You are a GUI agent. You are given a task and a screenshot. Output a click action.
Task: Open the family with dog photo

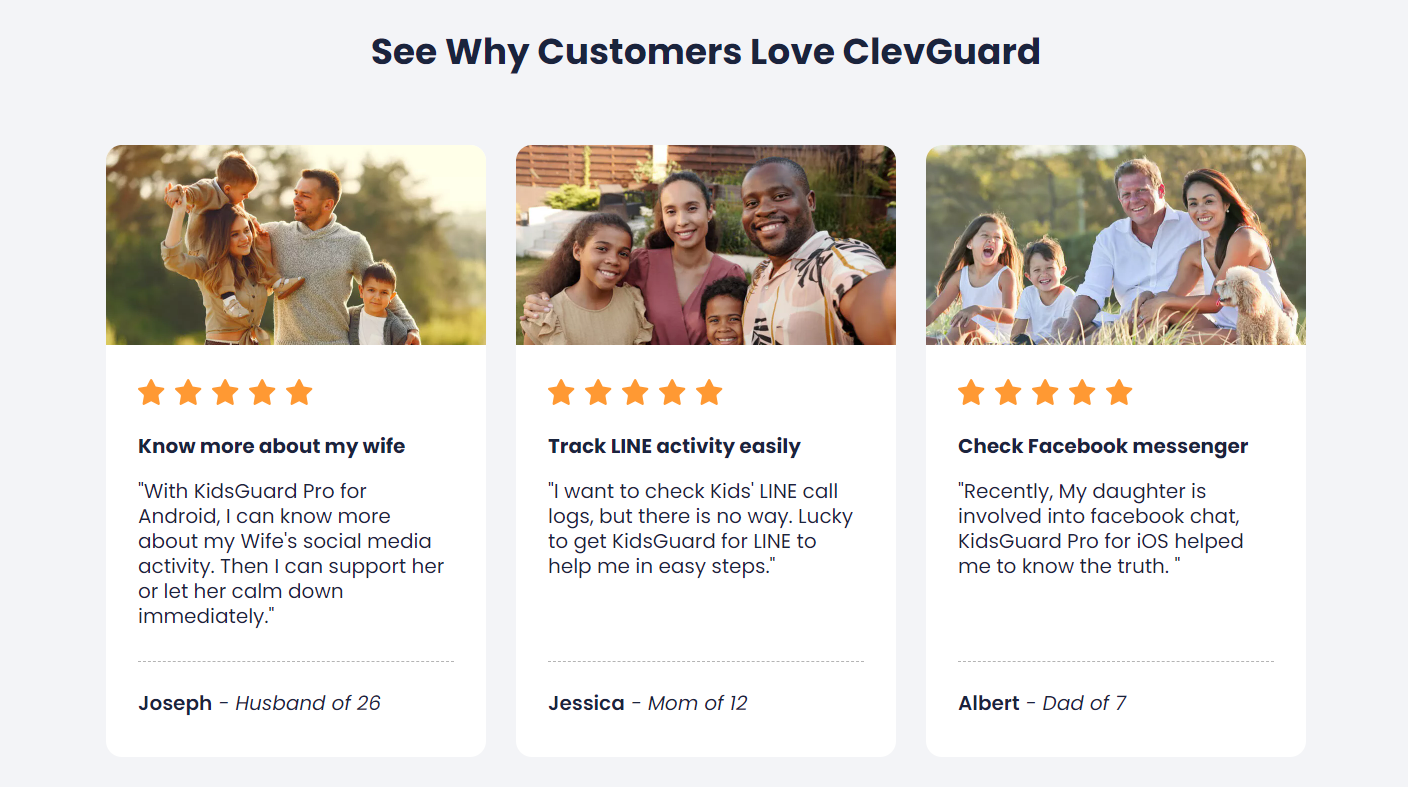(1116, 245)
